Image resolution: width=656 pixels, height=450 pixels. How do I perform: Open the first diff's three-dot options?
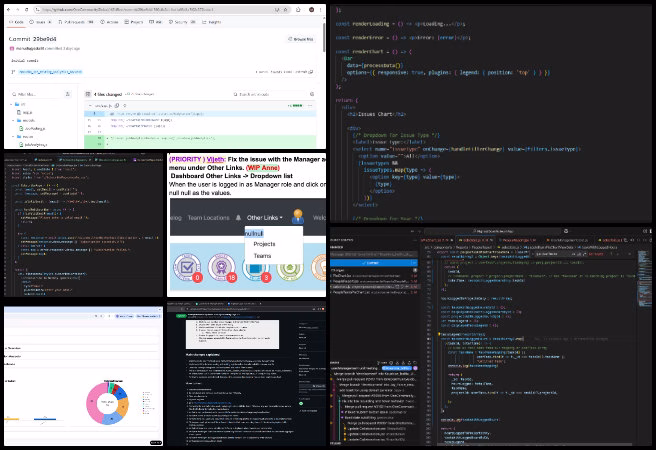coord(310,105)
